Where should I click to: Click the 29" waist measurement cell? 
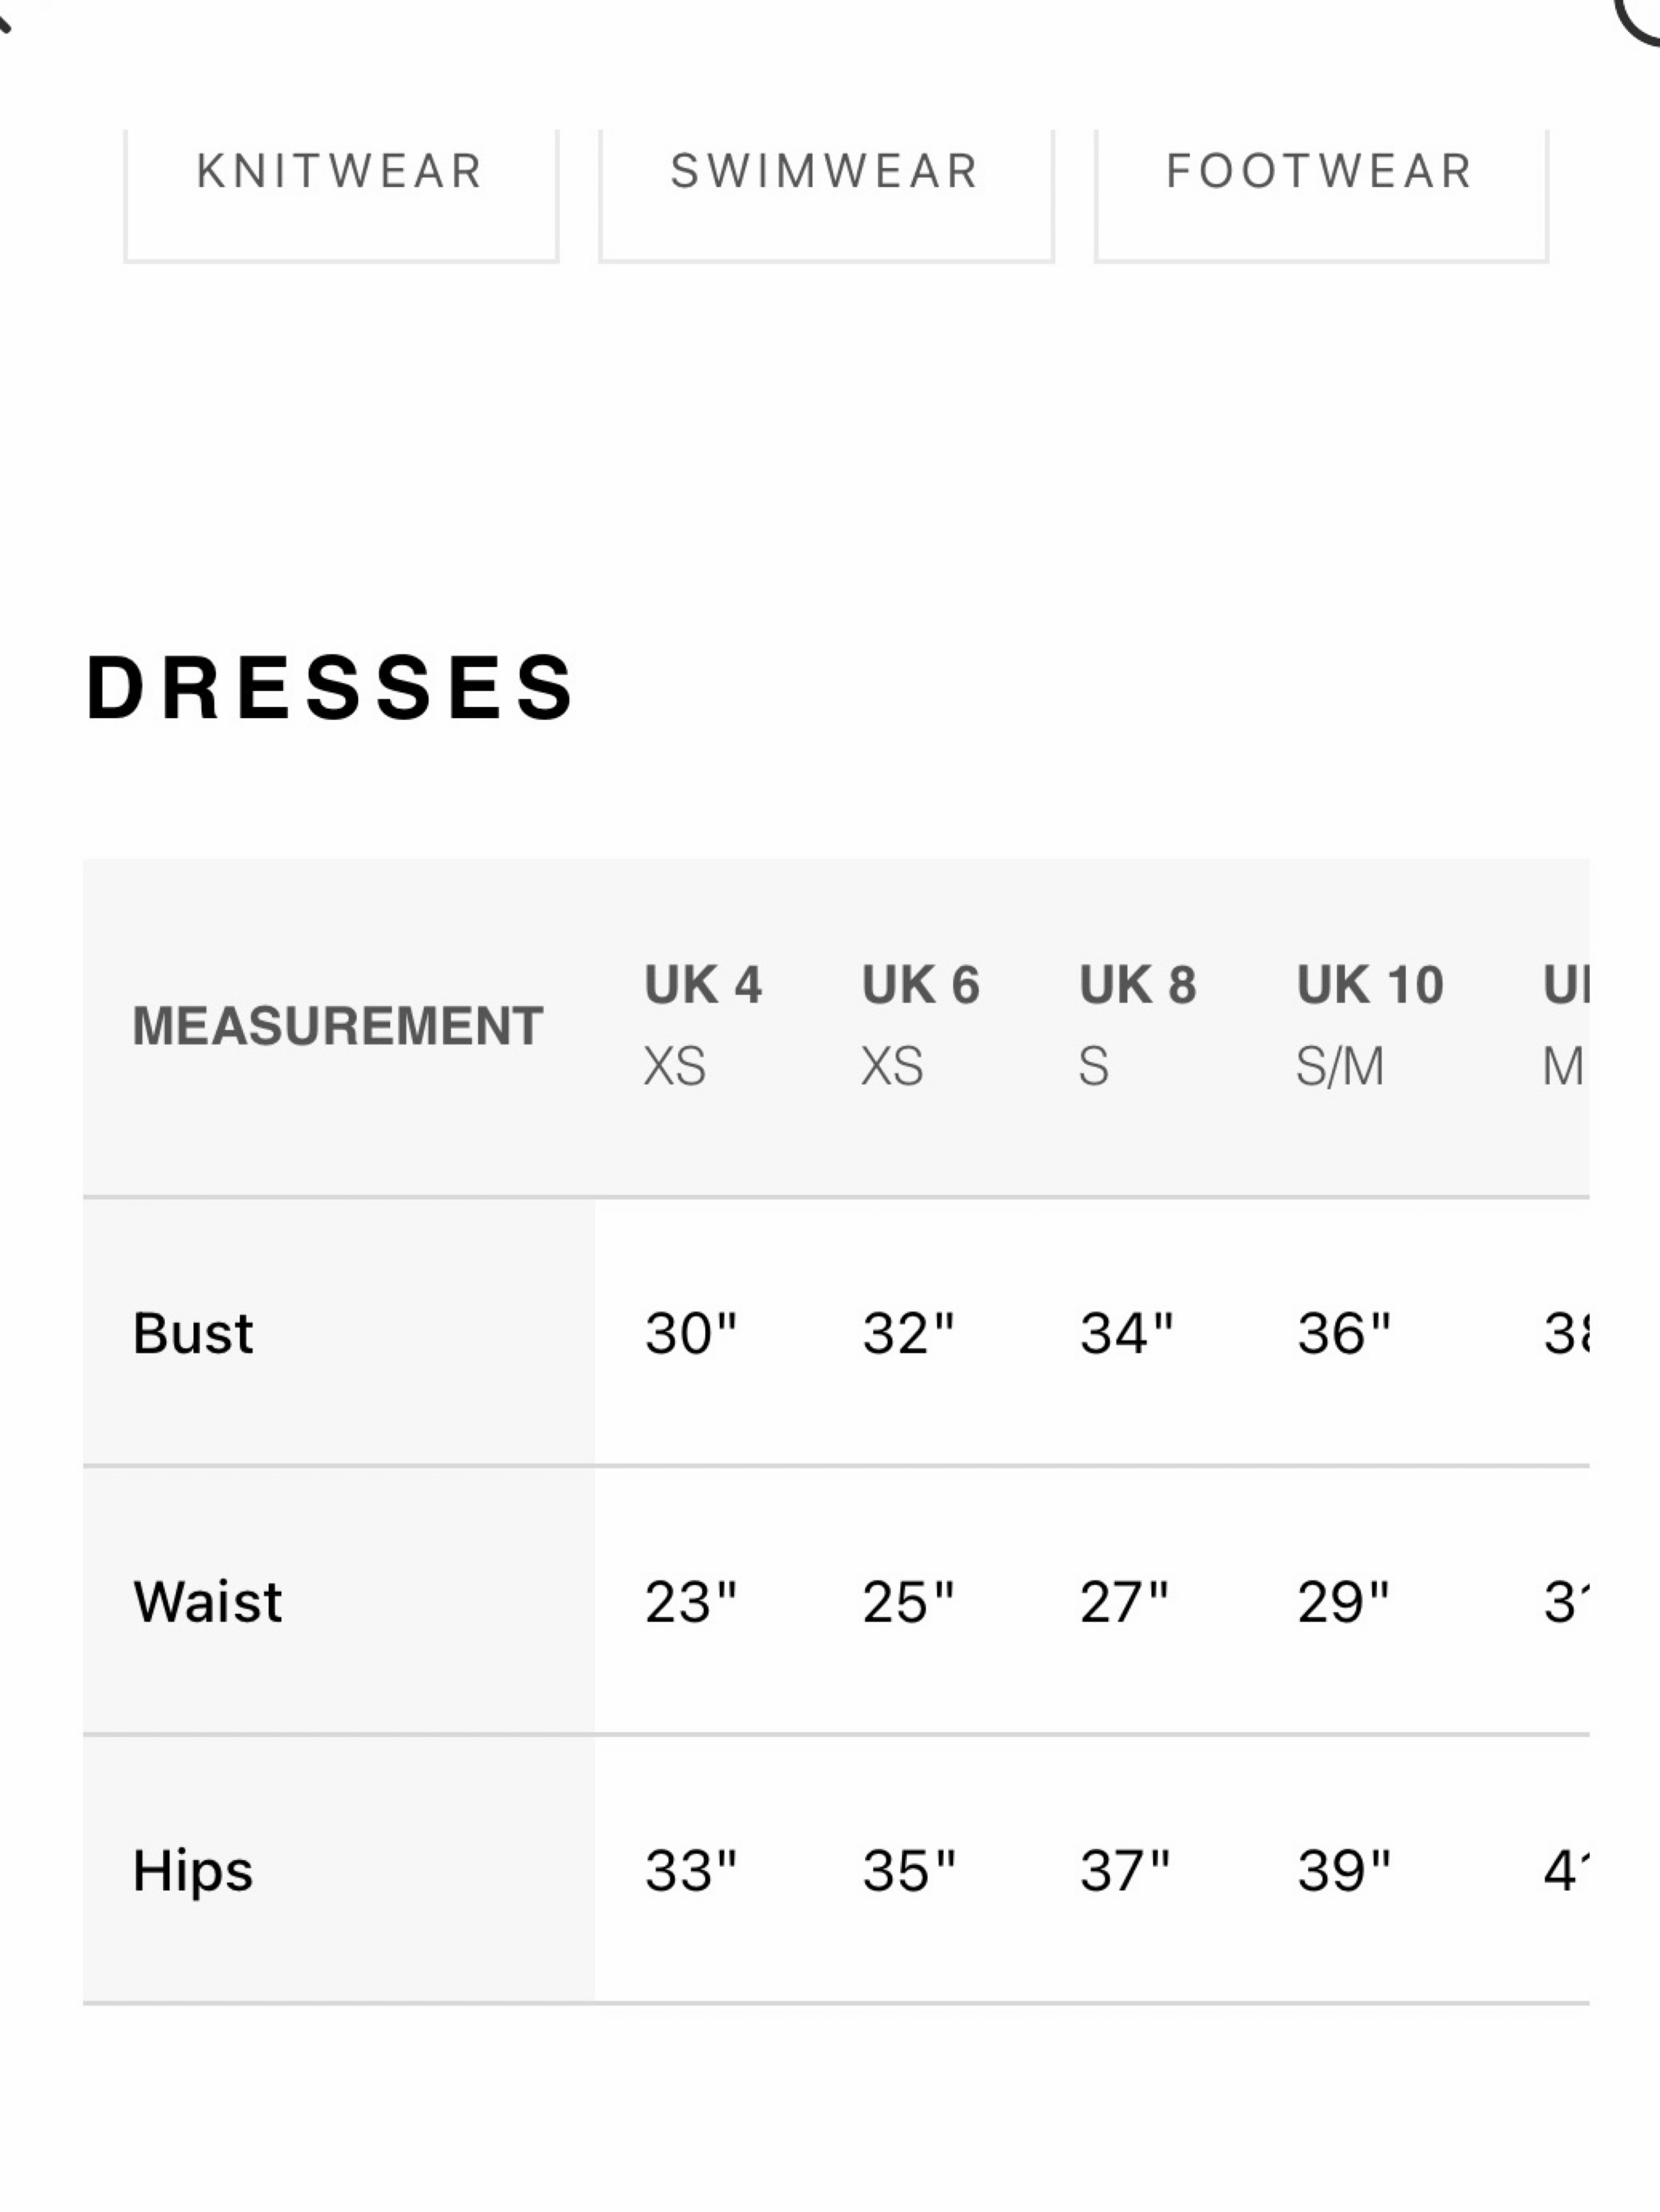pos(1343,1602)
